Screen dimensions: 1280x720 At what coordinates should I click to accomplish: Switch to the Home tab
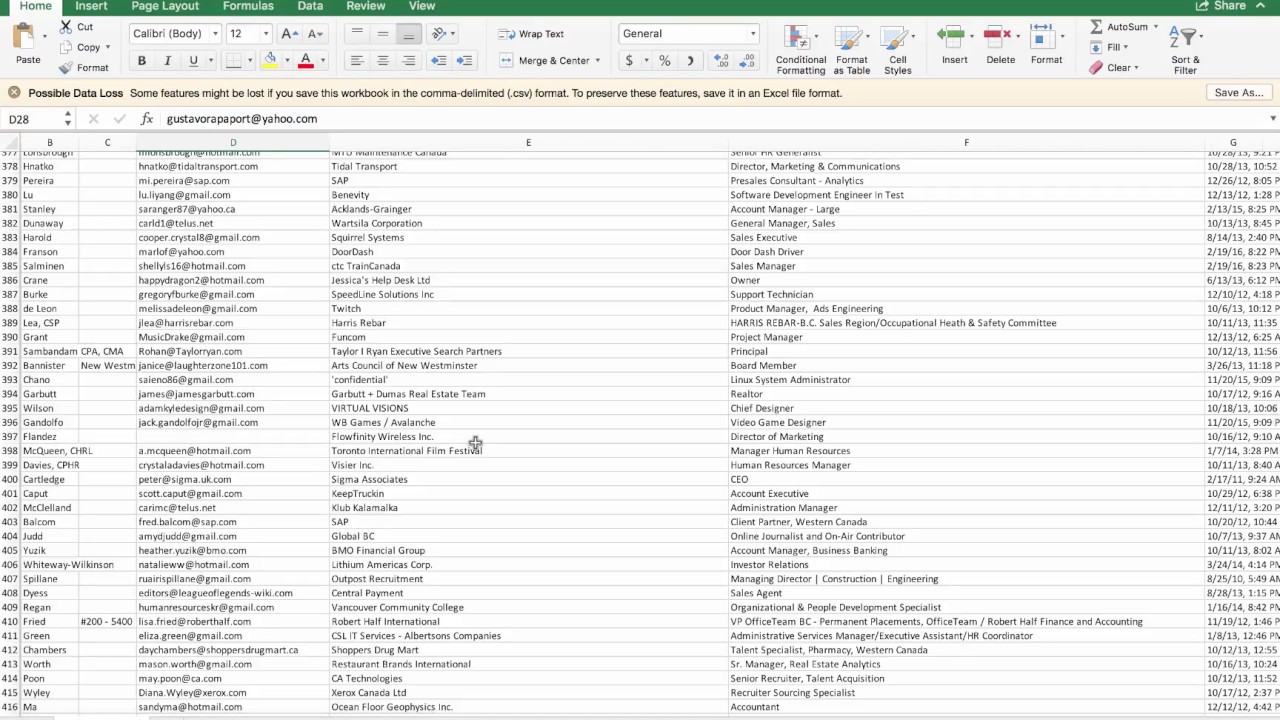click(x=35, y=6)
